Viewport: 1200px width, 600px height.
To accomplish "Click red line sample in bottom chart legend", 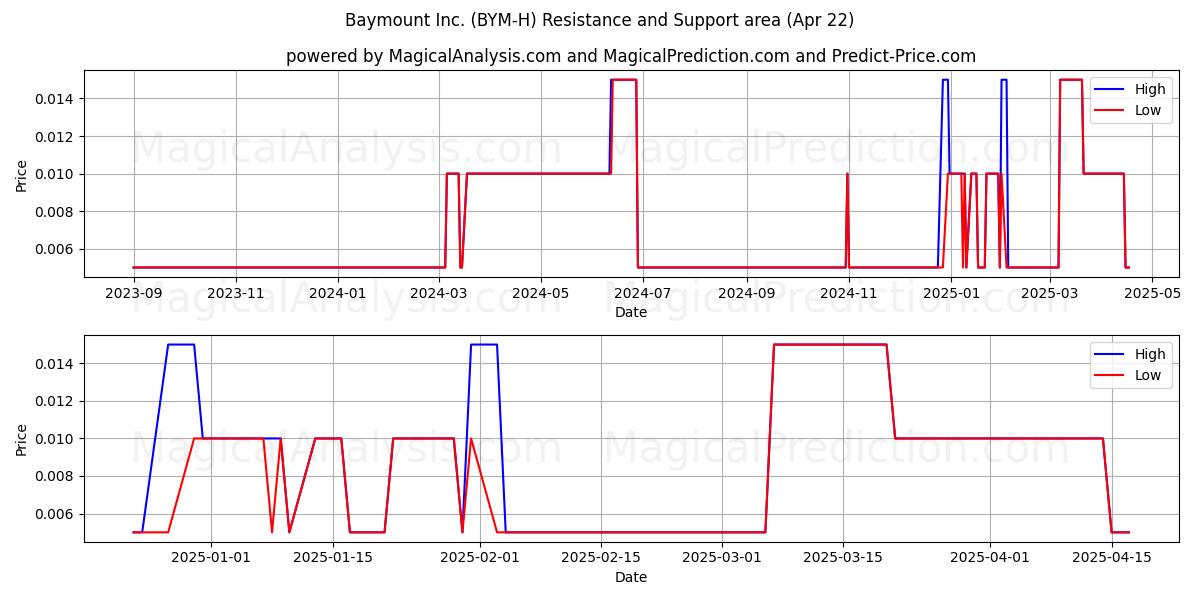I will pyautogui.click(x=1110, y=375).
